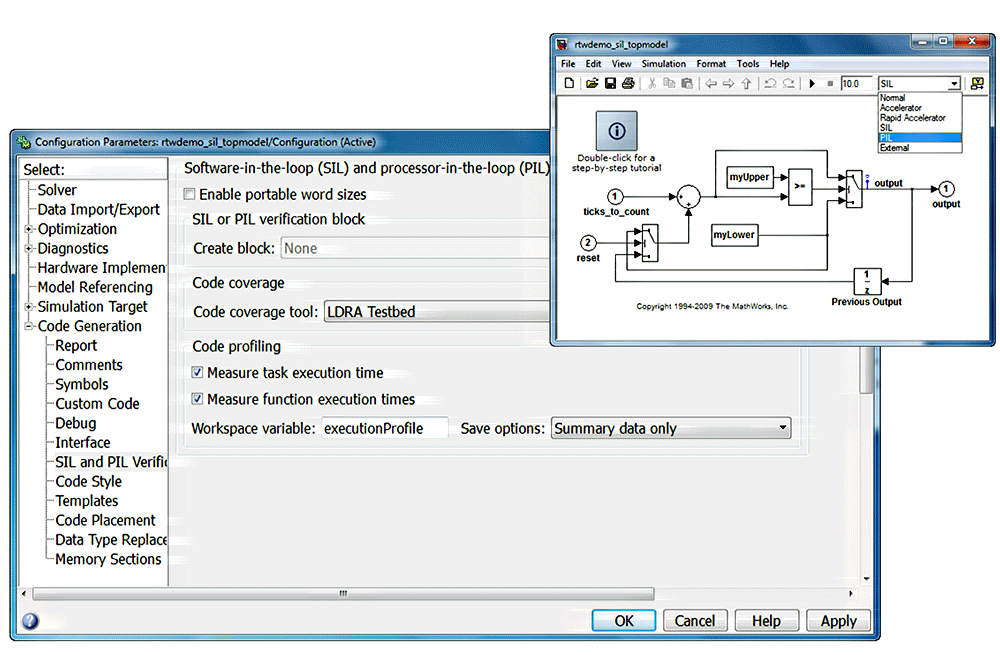Screen dimensions: 1000x655
Task: Select the output outport block
Action: [946, 189]
